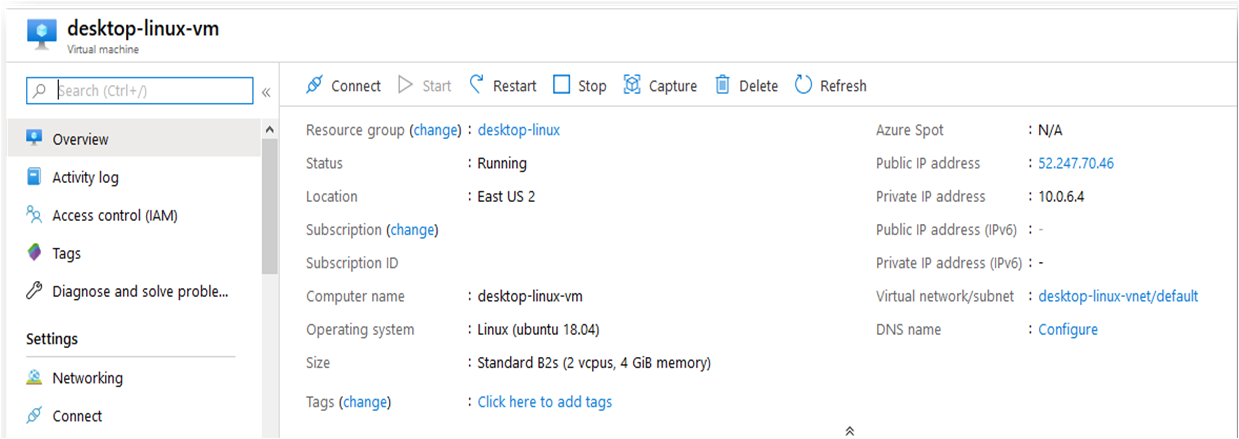Click the greyed-out Start button label
1239x439 pixels.
[x=436, y=86]
